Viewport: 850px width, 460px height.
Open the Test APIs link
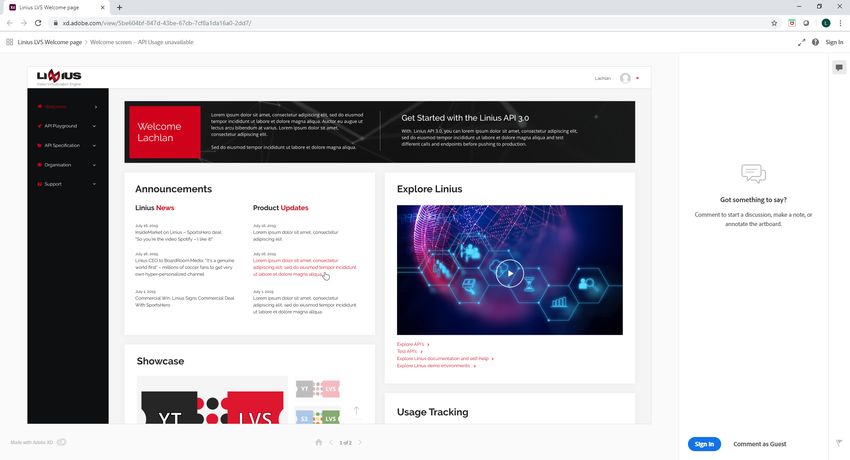[409, 352]
